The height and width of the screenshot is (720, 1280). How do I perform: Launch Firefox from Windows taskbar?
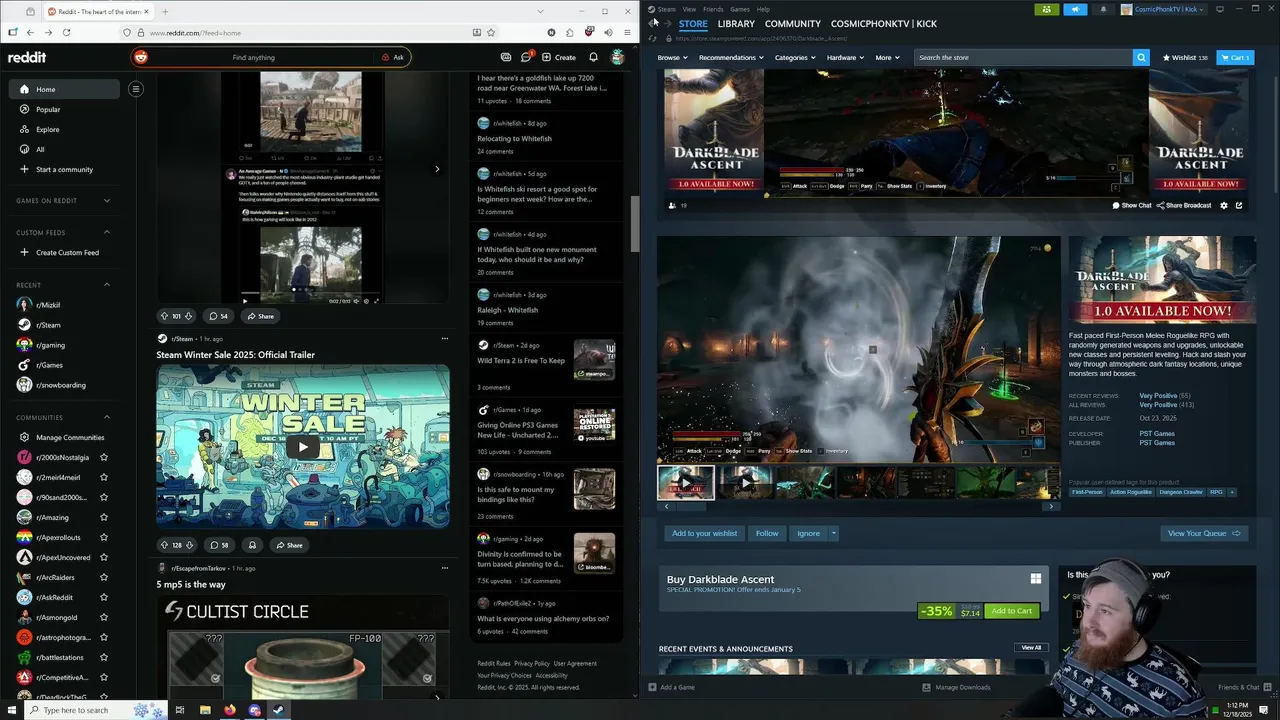pyautogui.click(x=230, y=710)
